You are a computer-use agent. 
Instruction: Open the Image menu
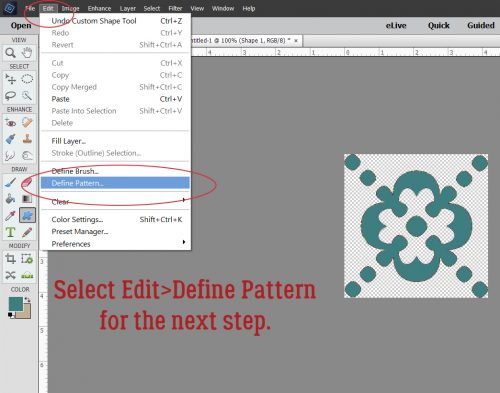click(x=70, y=8)
